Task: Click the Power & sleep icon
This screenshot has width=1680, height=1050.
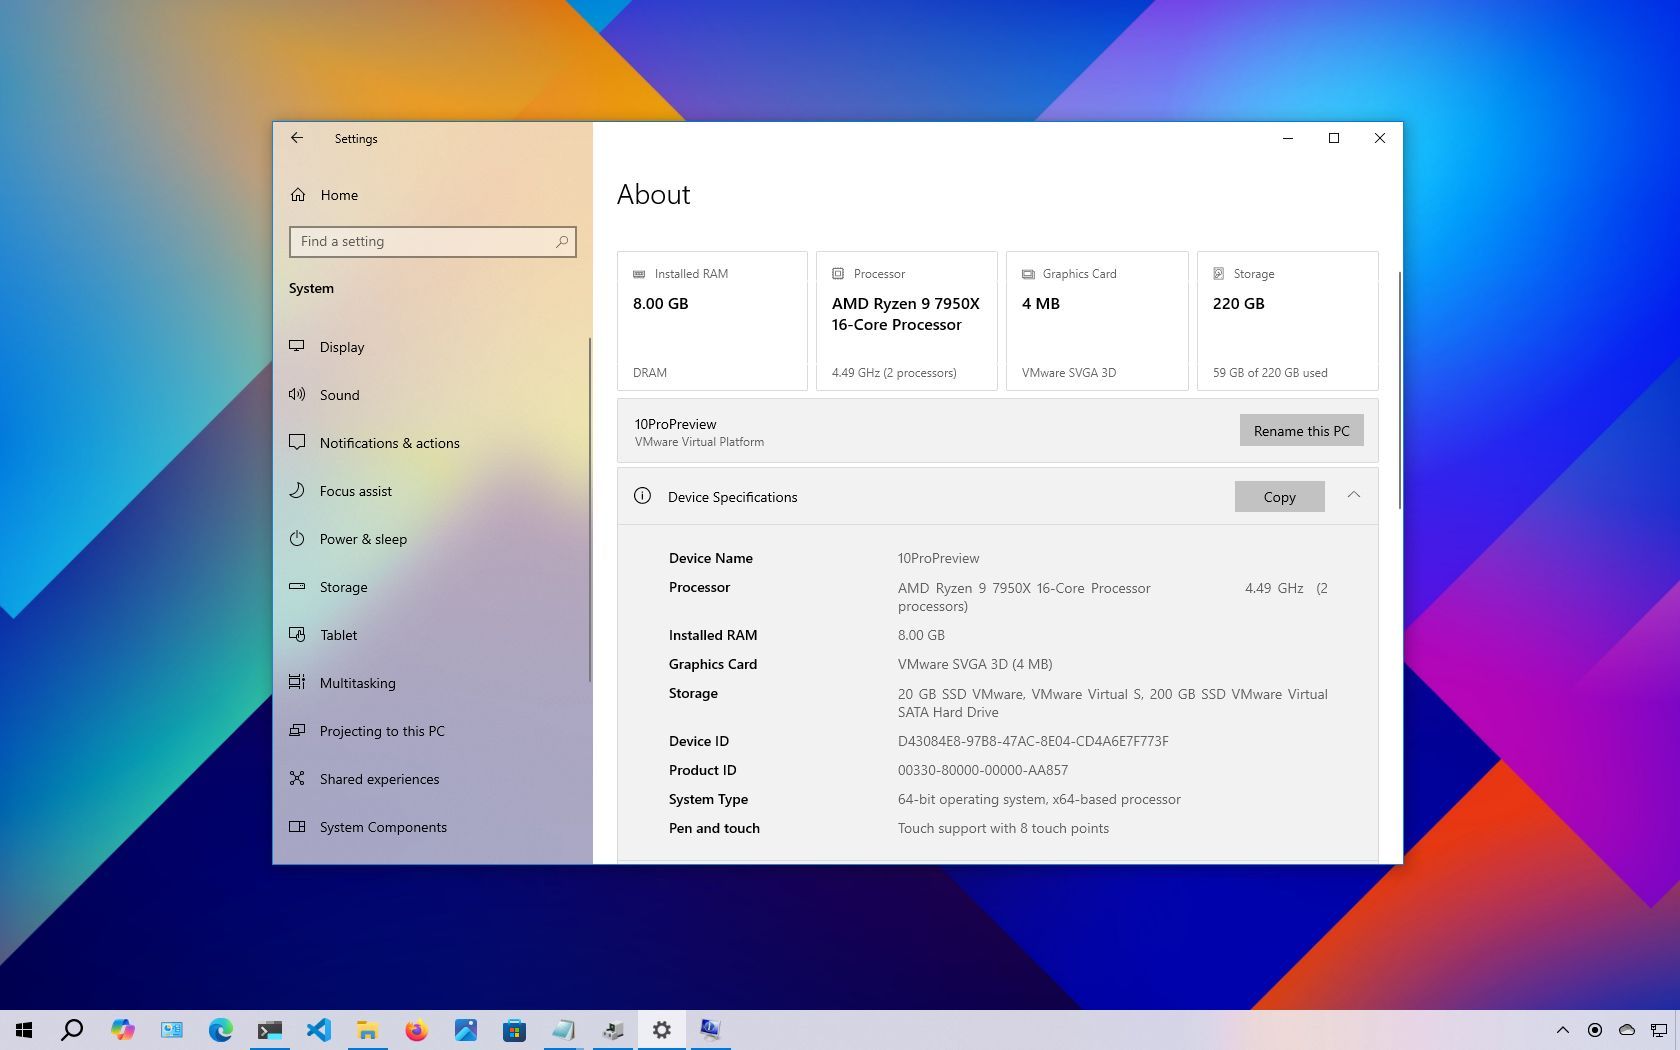Action: [297, 538]
